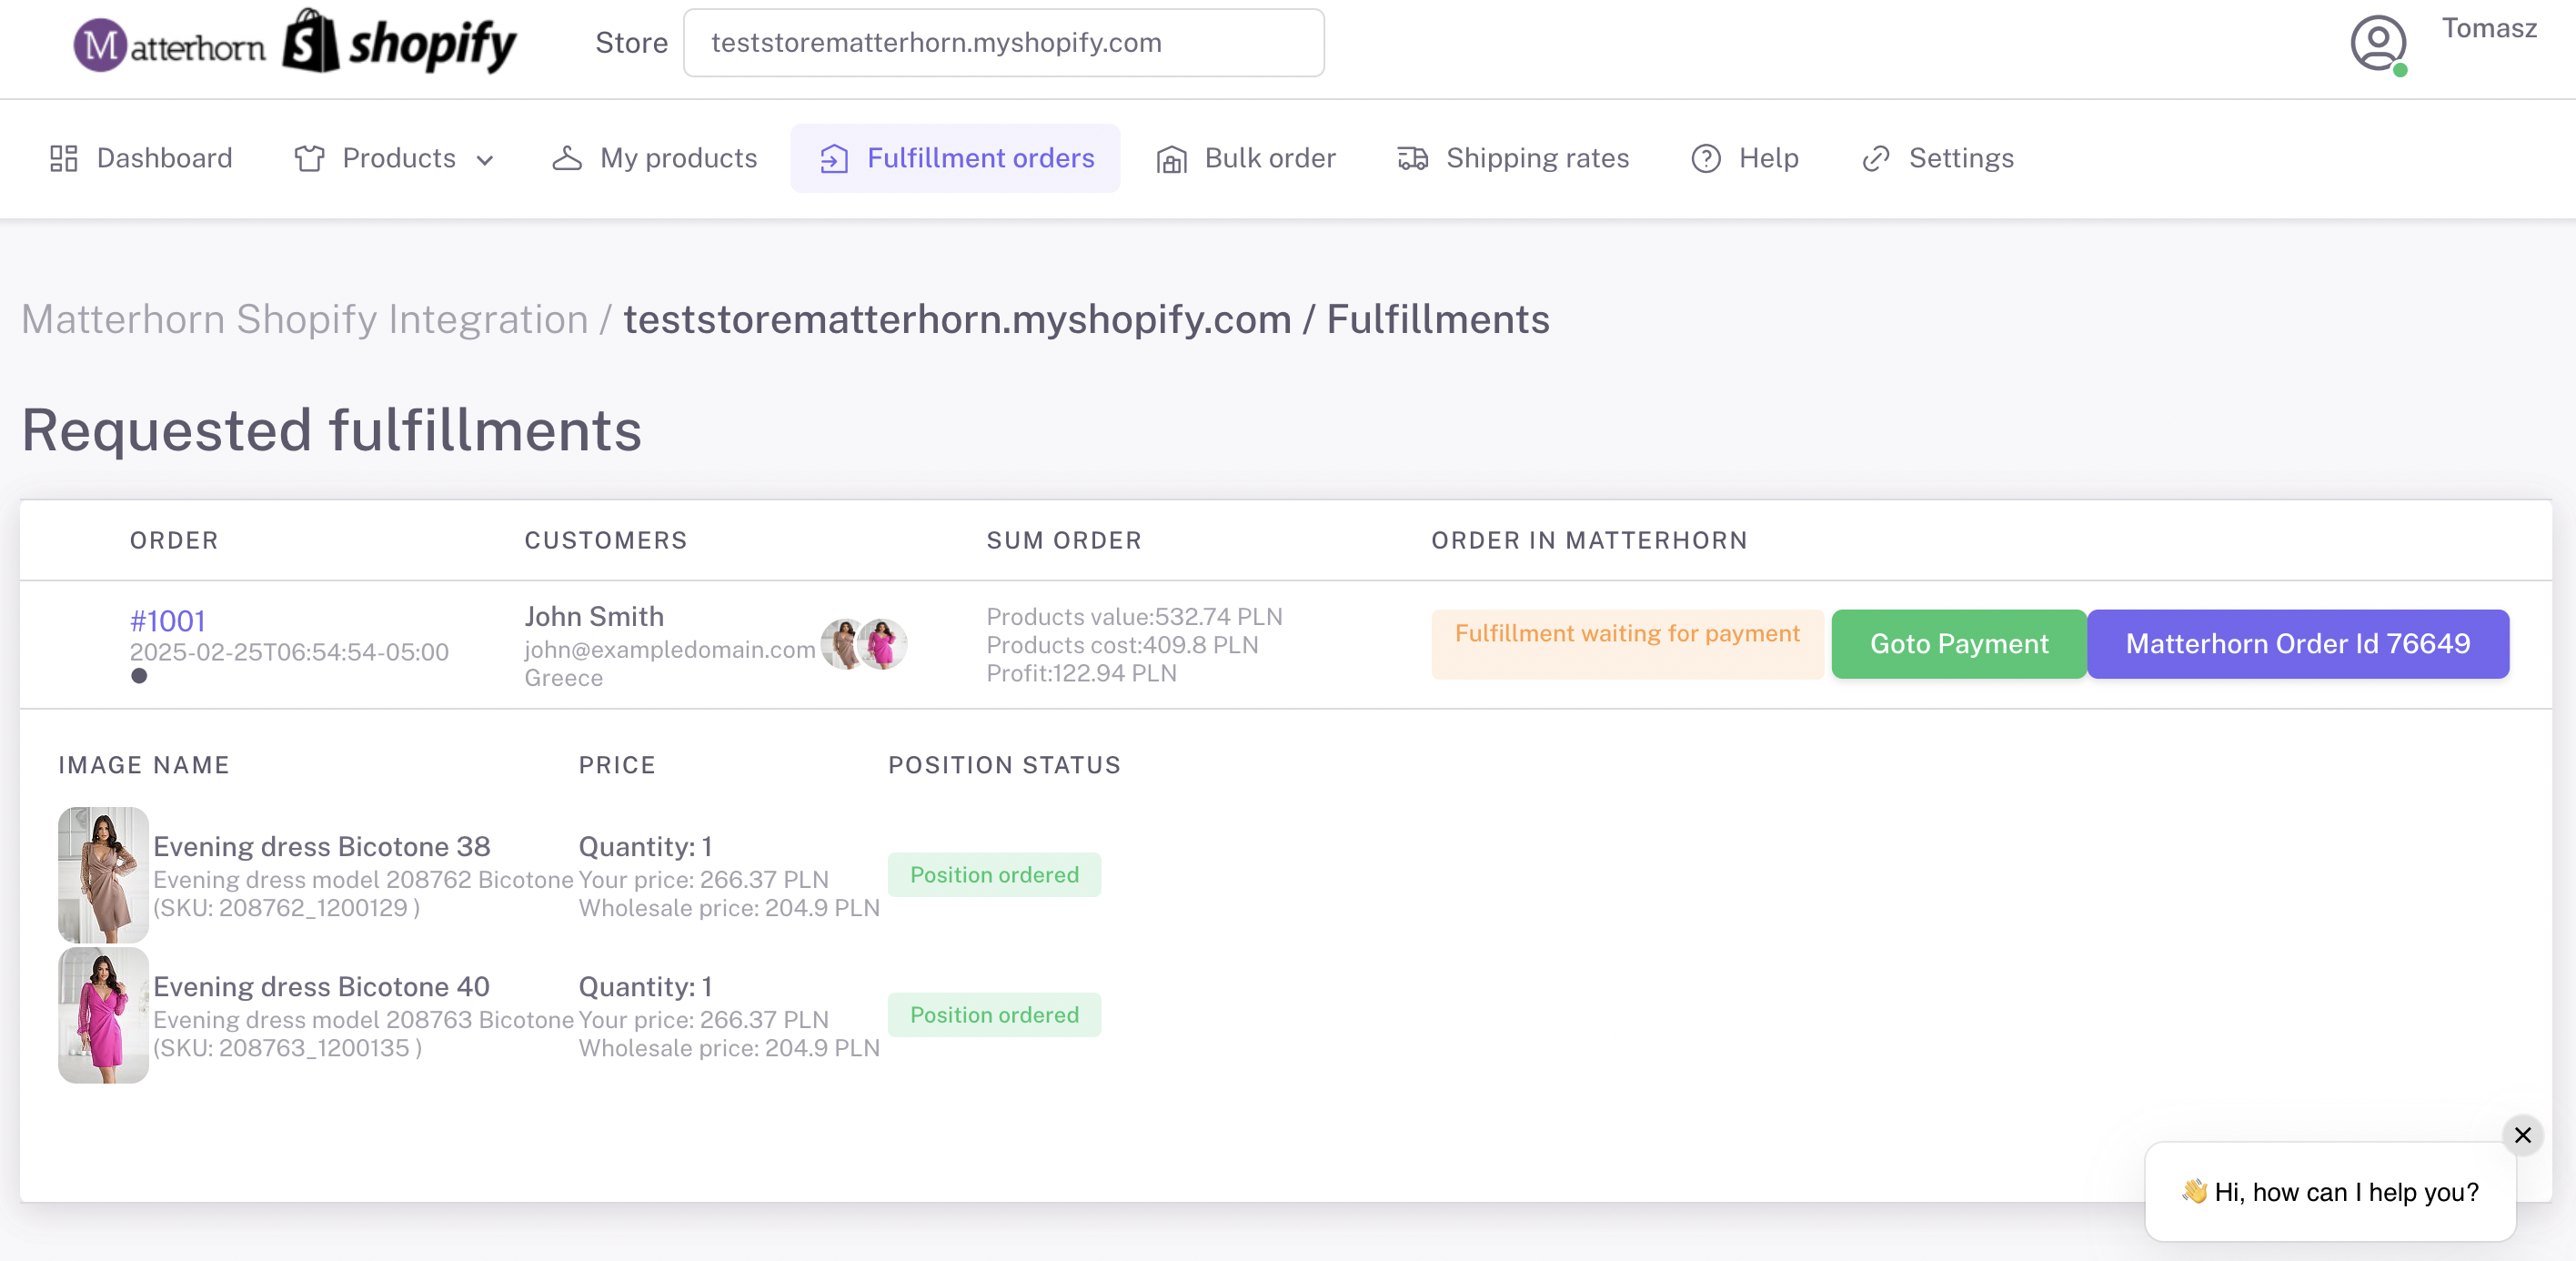
Task: Click the beige dress avatar beside John Smith
Action: [x=843, y=644]
